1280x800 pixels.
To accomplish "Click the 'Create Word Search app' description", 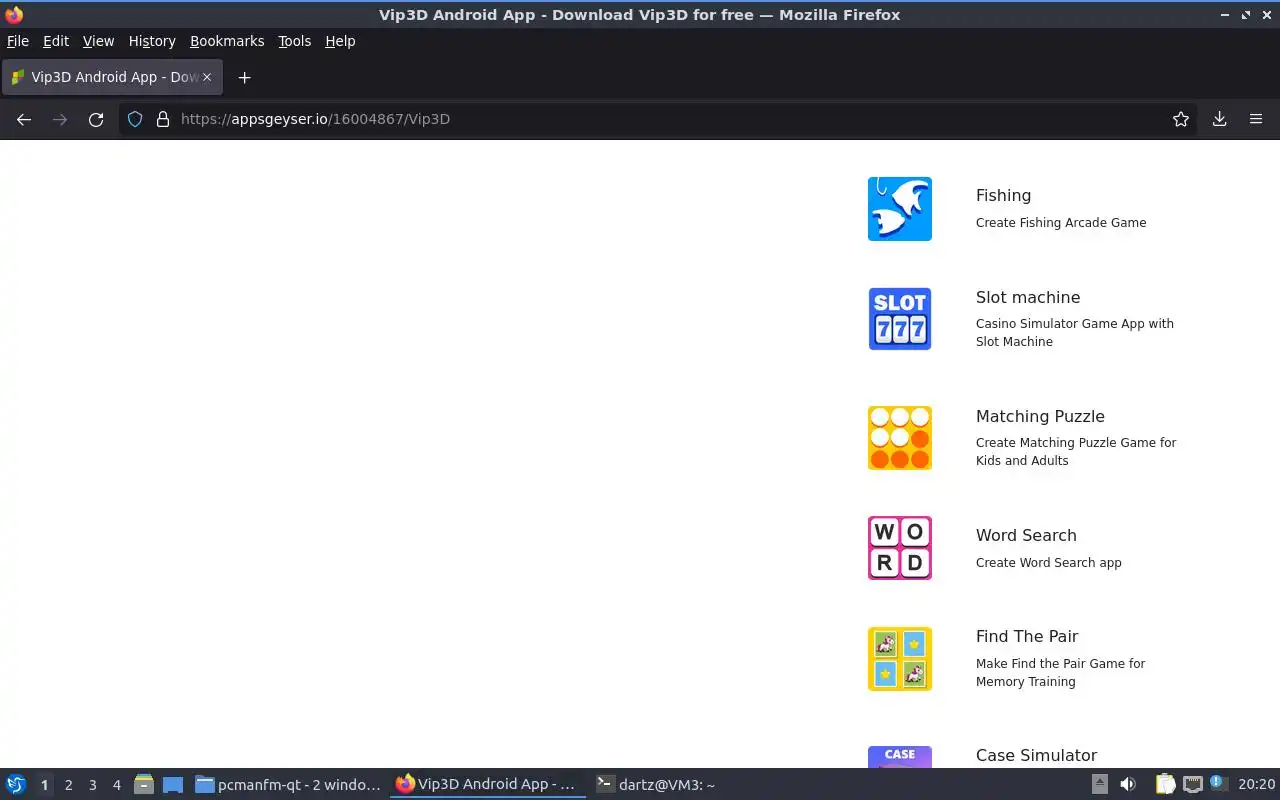I will click(x=1049, y=563).
